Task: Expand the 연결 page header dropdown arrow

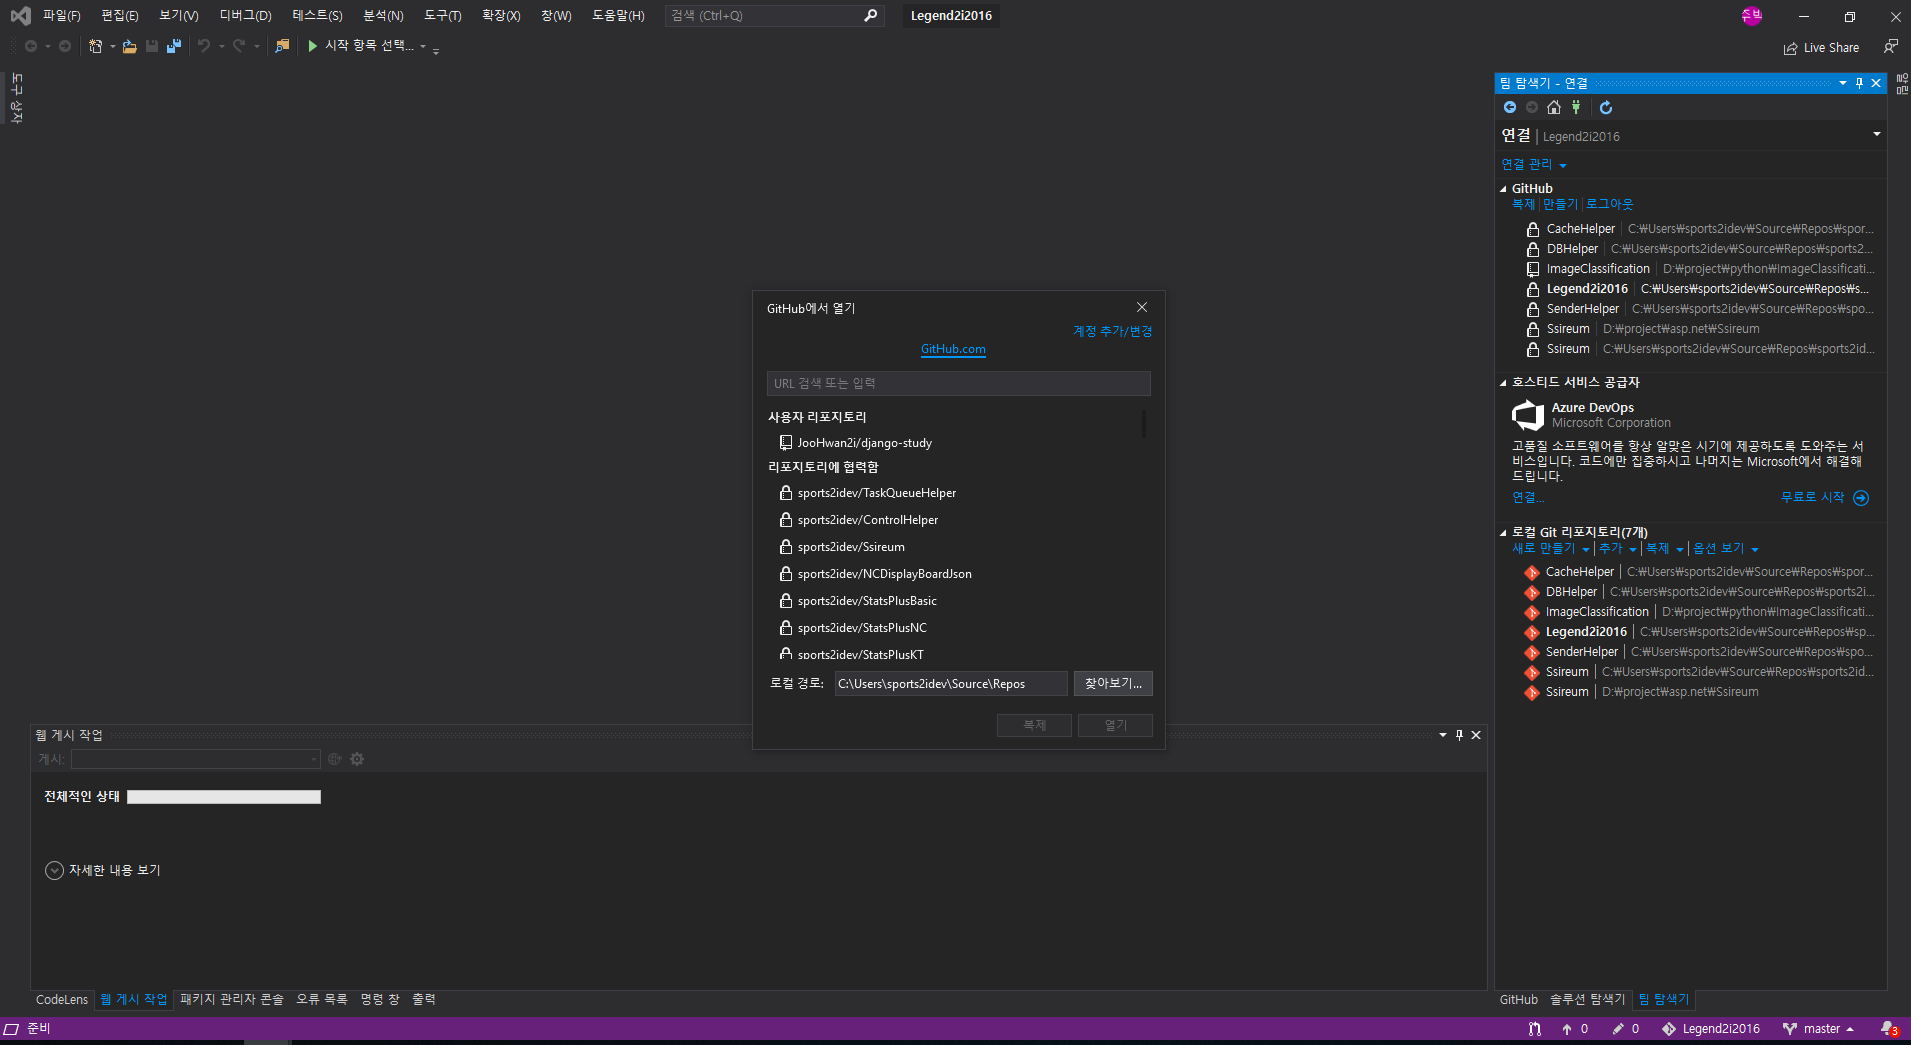Action: [1877, 134]
